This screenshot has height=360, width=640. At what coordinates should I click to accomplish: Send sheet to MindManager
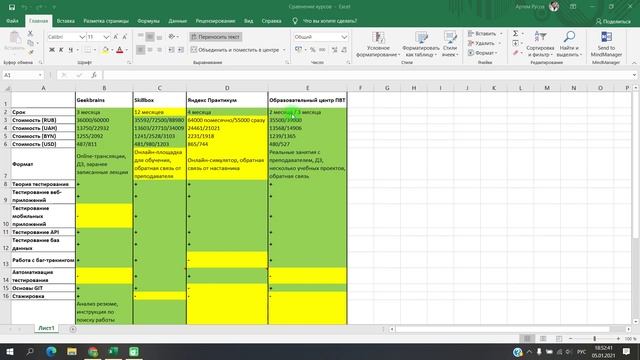click(606, 44)
